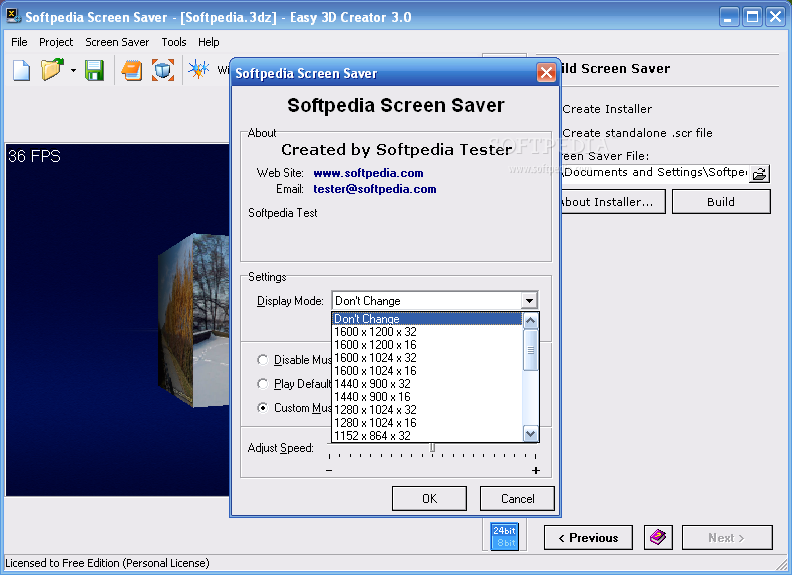Click the tester@softpedia.com email link
The height and width of the screenshot is (575, 792).
tap(375, 189)
